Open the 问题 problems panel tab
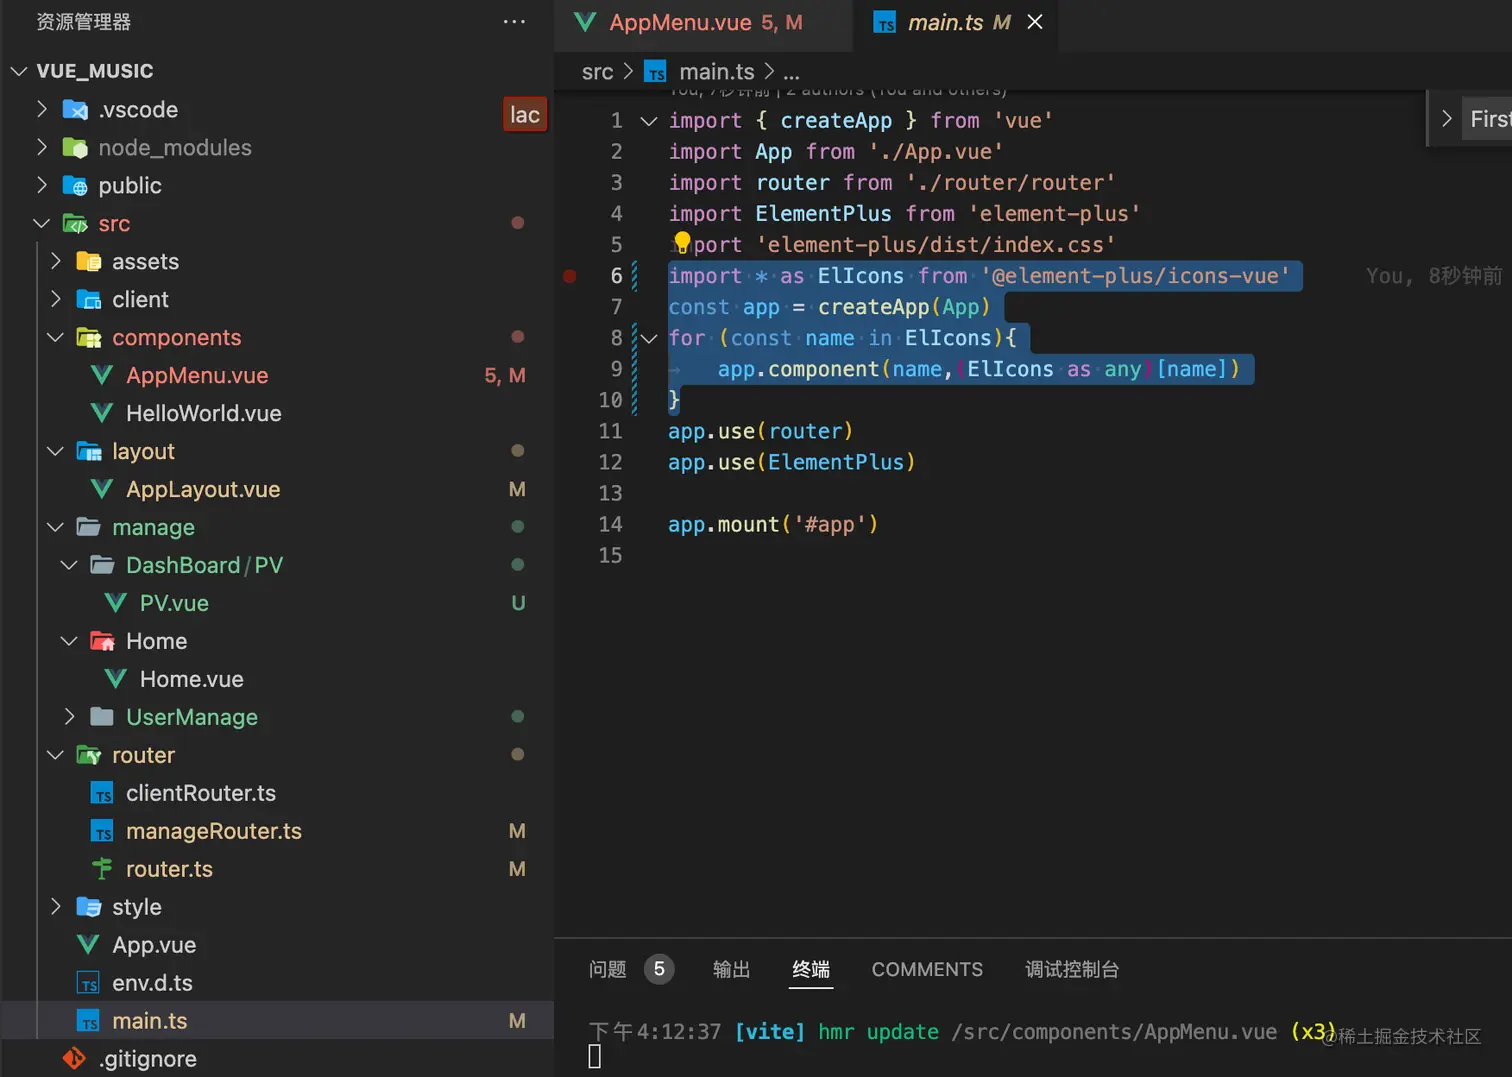This screenshot has height=1077, width=1512. 607,969
